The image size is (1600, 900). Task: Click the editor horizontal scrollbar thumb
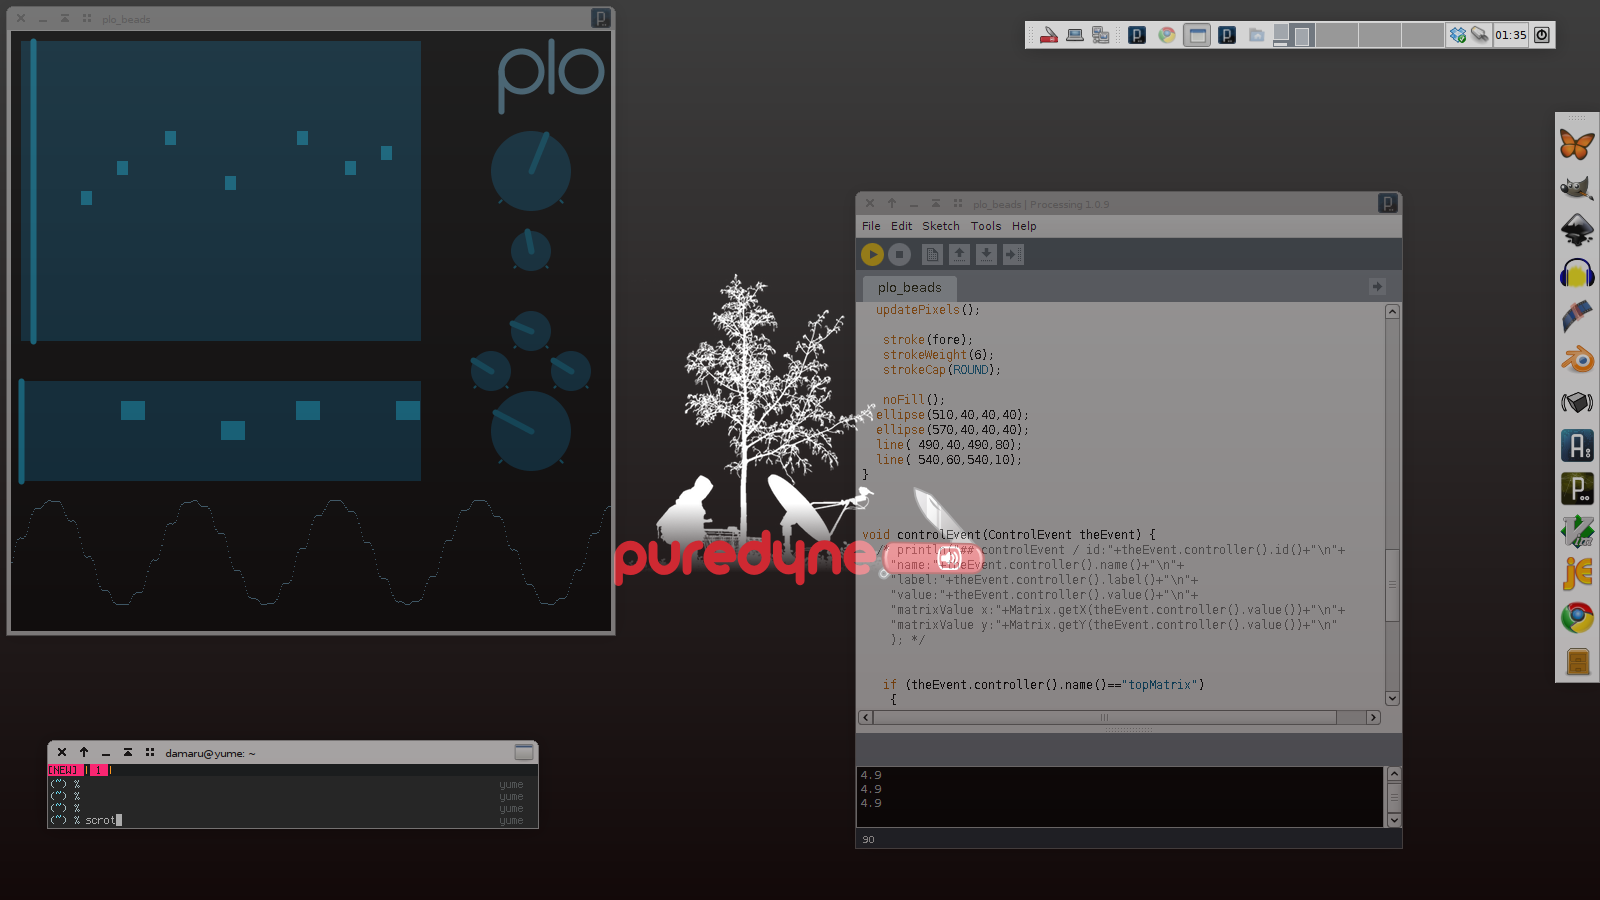coord(1105,717)
